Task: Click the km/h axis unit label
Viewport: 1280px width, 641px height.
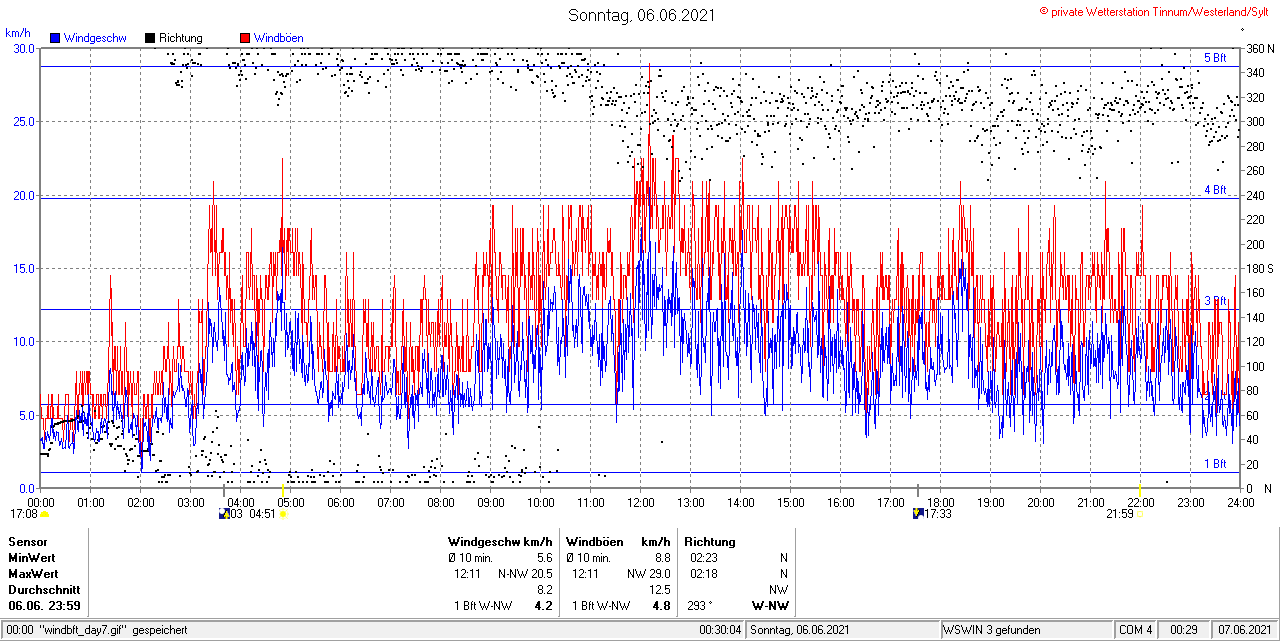Action: point(18,33)
